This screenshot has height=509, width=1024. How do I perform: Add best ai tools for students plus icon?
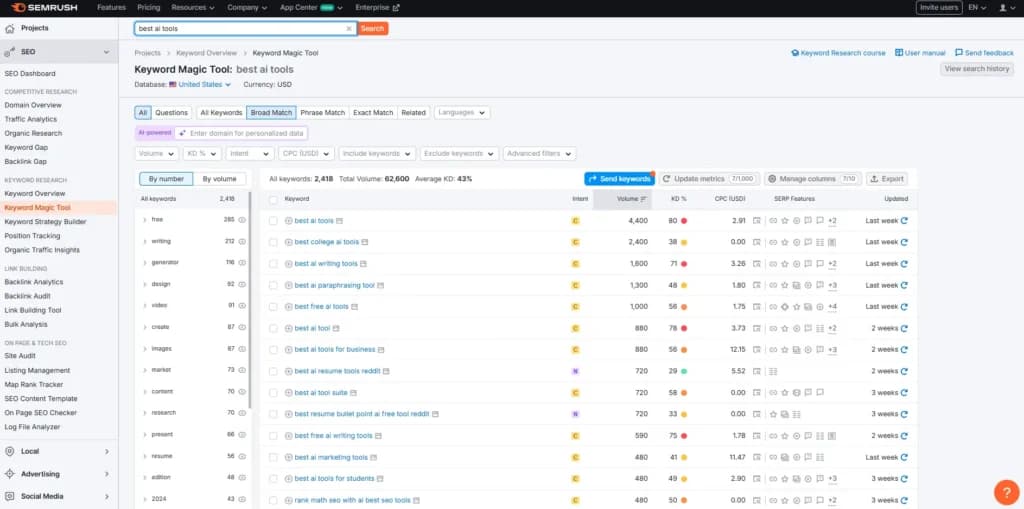289,479
